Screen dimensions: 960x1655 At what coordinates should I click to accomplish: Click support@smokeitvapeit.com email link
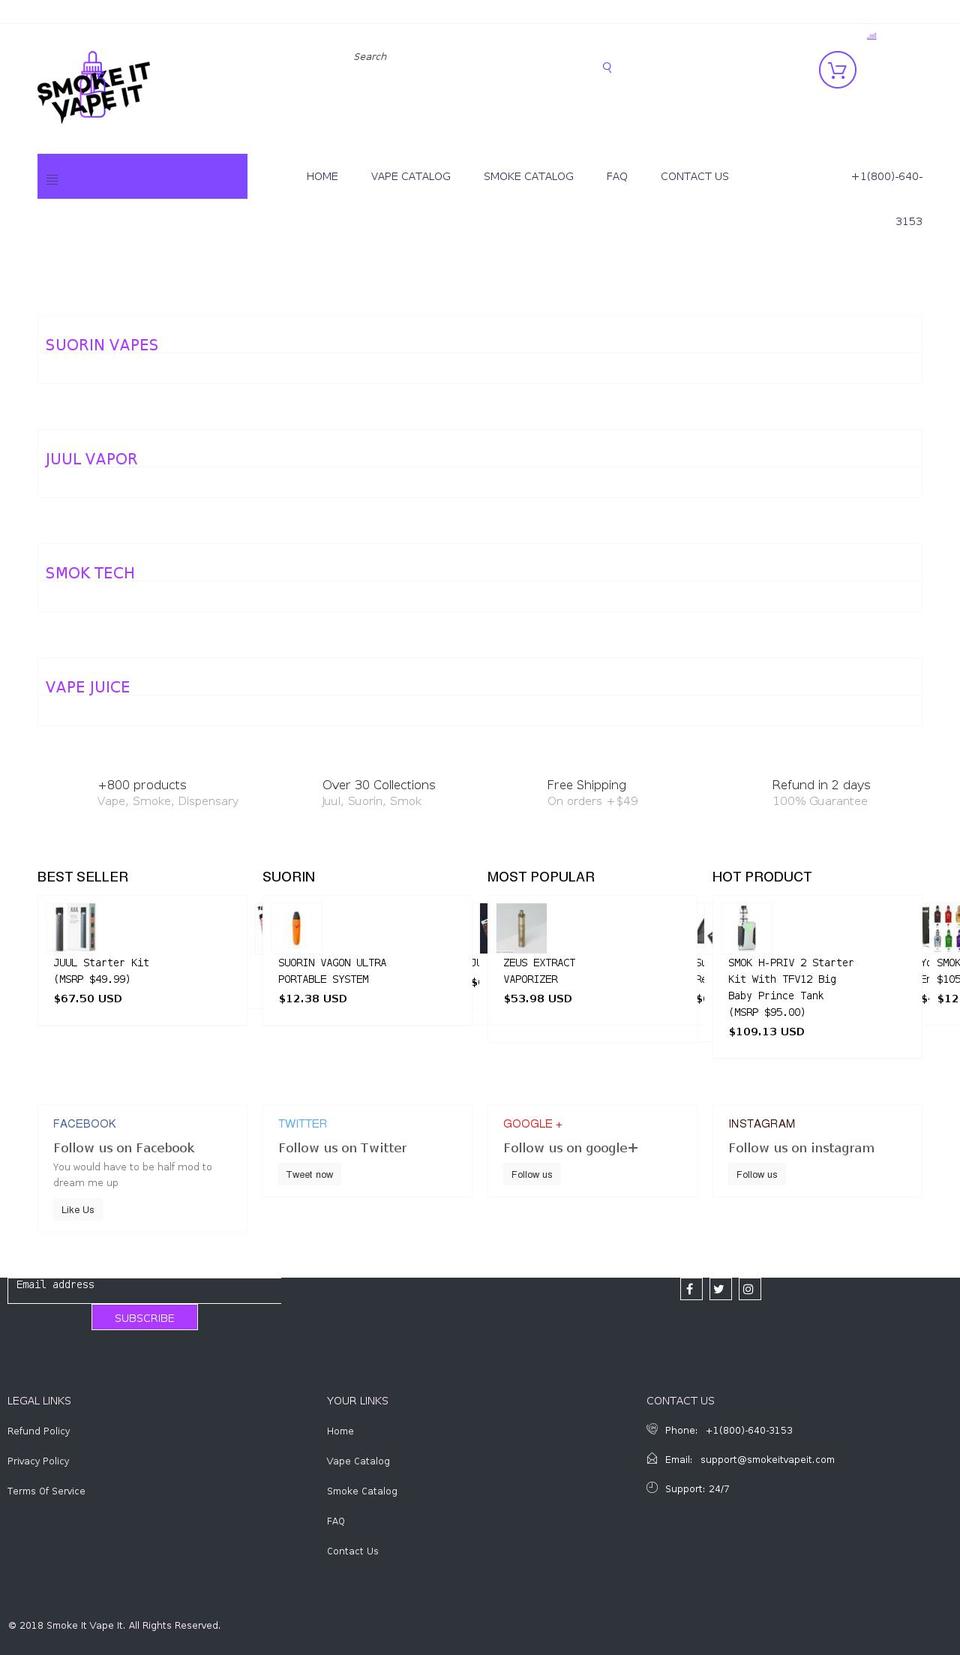click(768, 1459)
